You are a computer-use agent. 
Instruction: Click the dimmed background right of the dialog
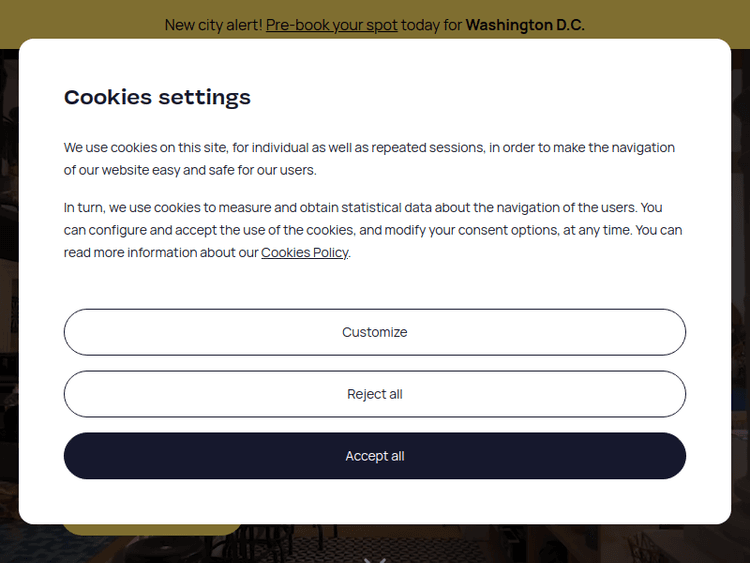(x=741, y=300)
